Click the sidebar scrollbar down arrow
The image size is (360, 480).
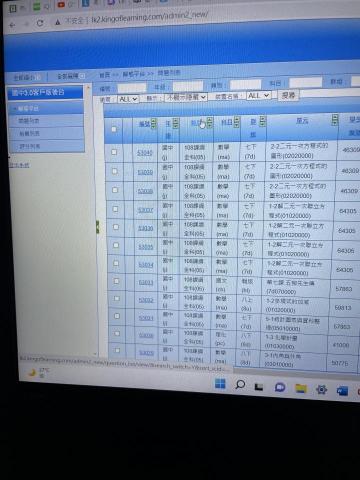point(95,353)
